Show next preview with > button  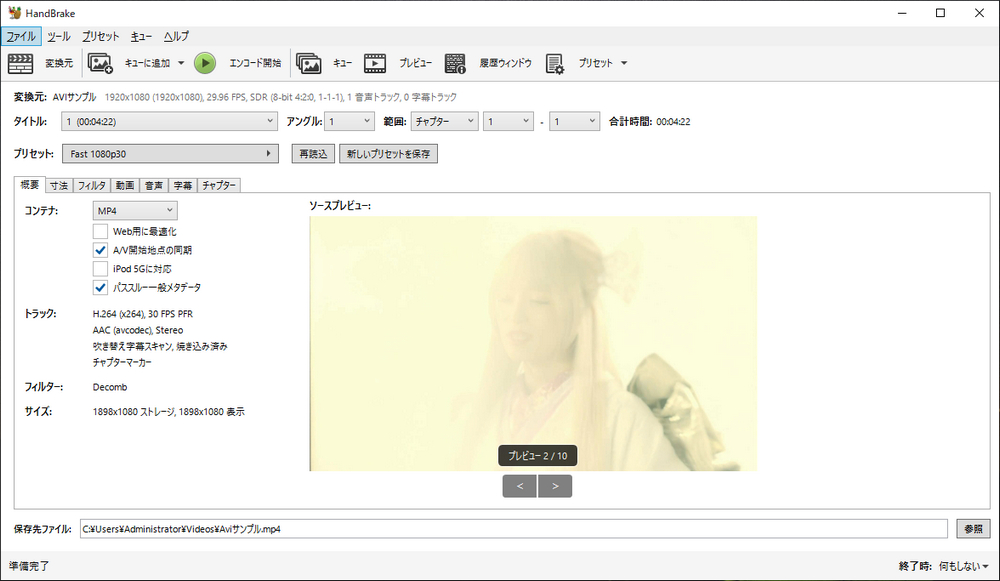(x=555, y=486)
